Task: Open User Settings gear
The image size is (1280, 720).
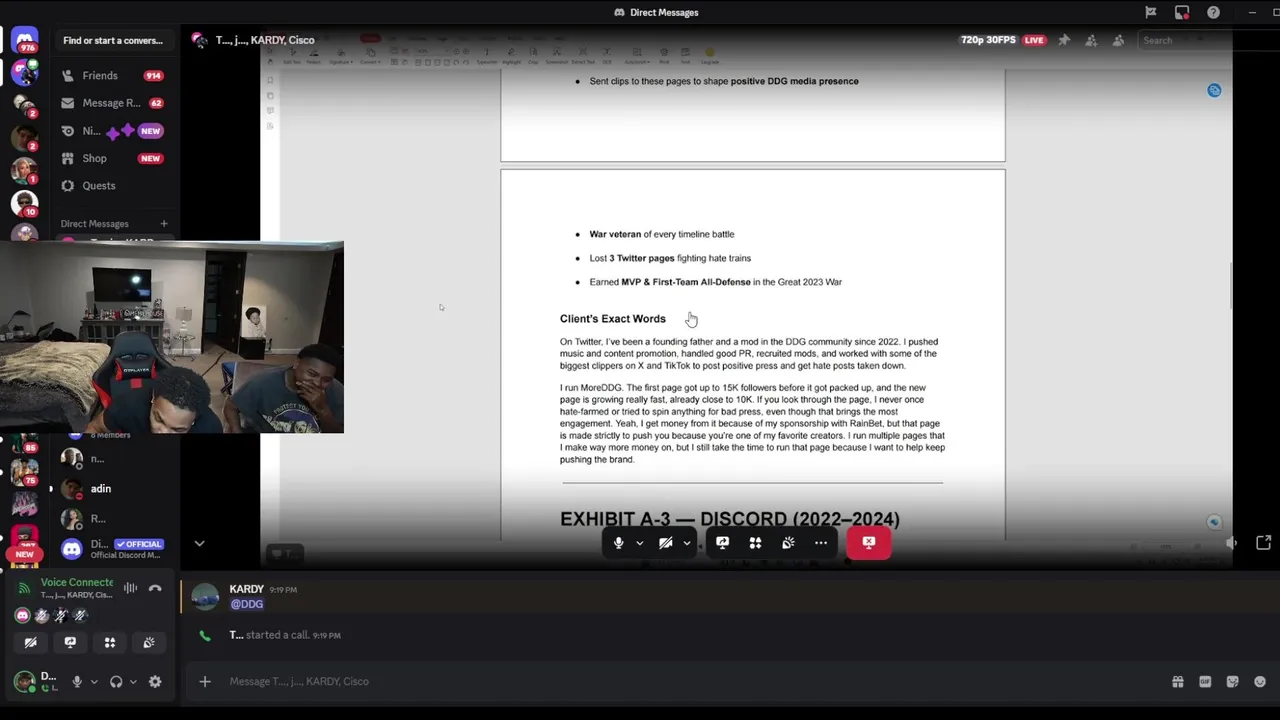Action: (155, 682)
